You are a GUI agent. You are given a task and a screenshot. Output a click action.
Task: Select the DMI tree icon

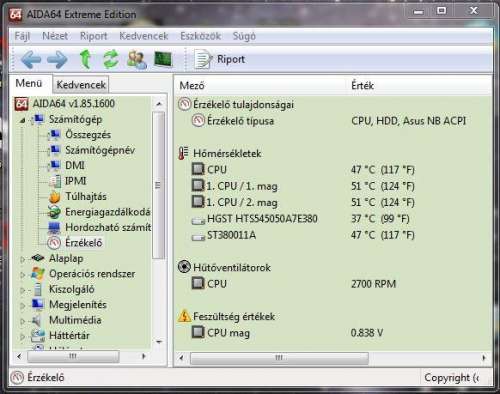coord(54,165)
